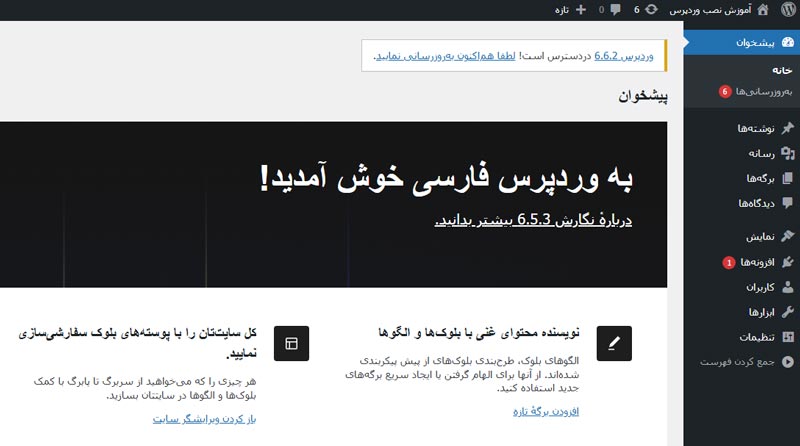
Task: Open the به‌روزرسانی‌ها submenu item
Action: (764, 91)
